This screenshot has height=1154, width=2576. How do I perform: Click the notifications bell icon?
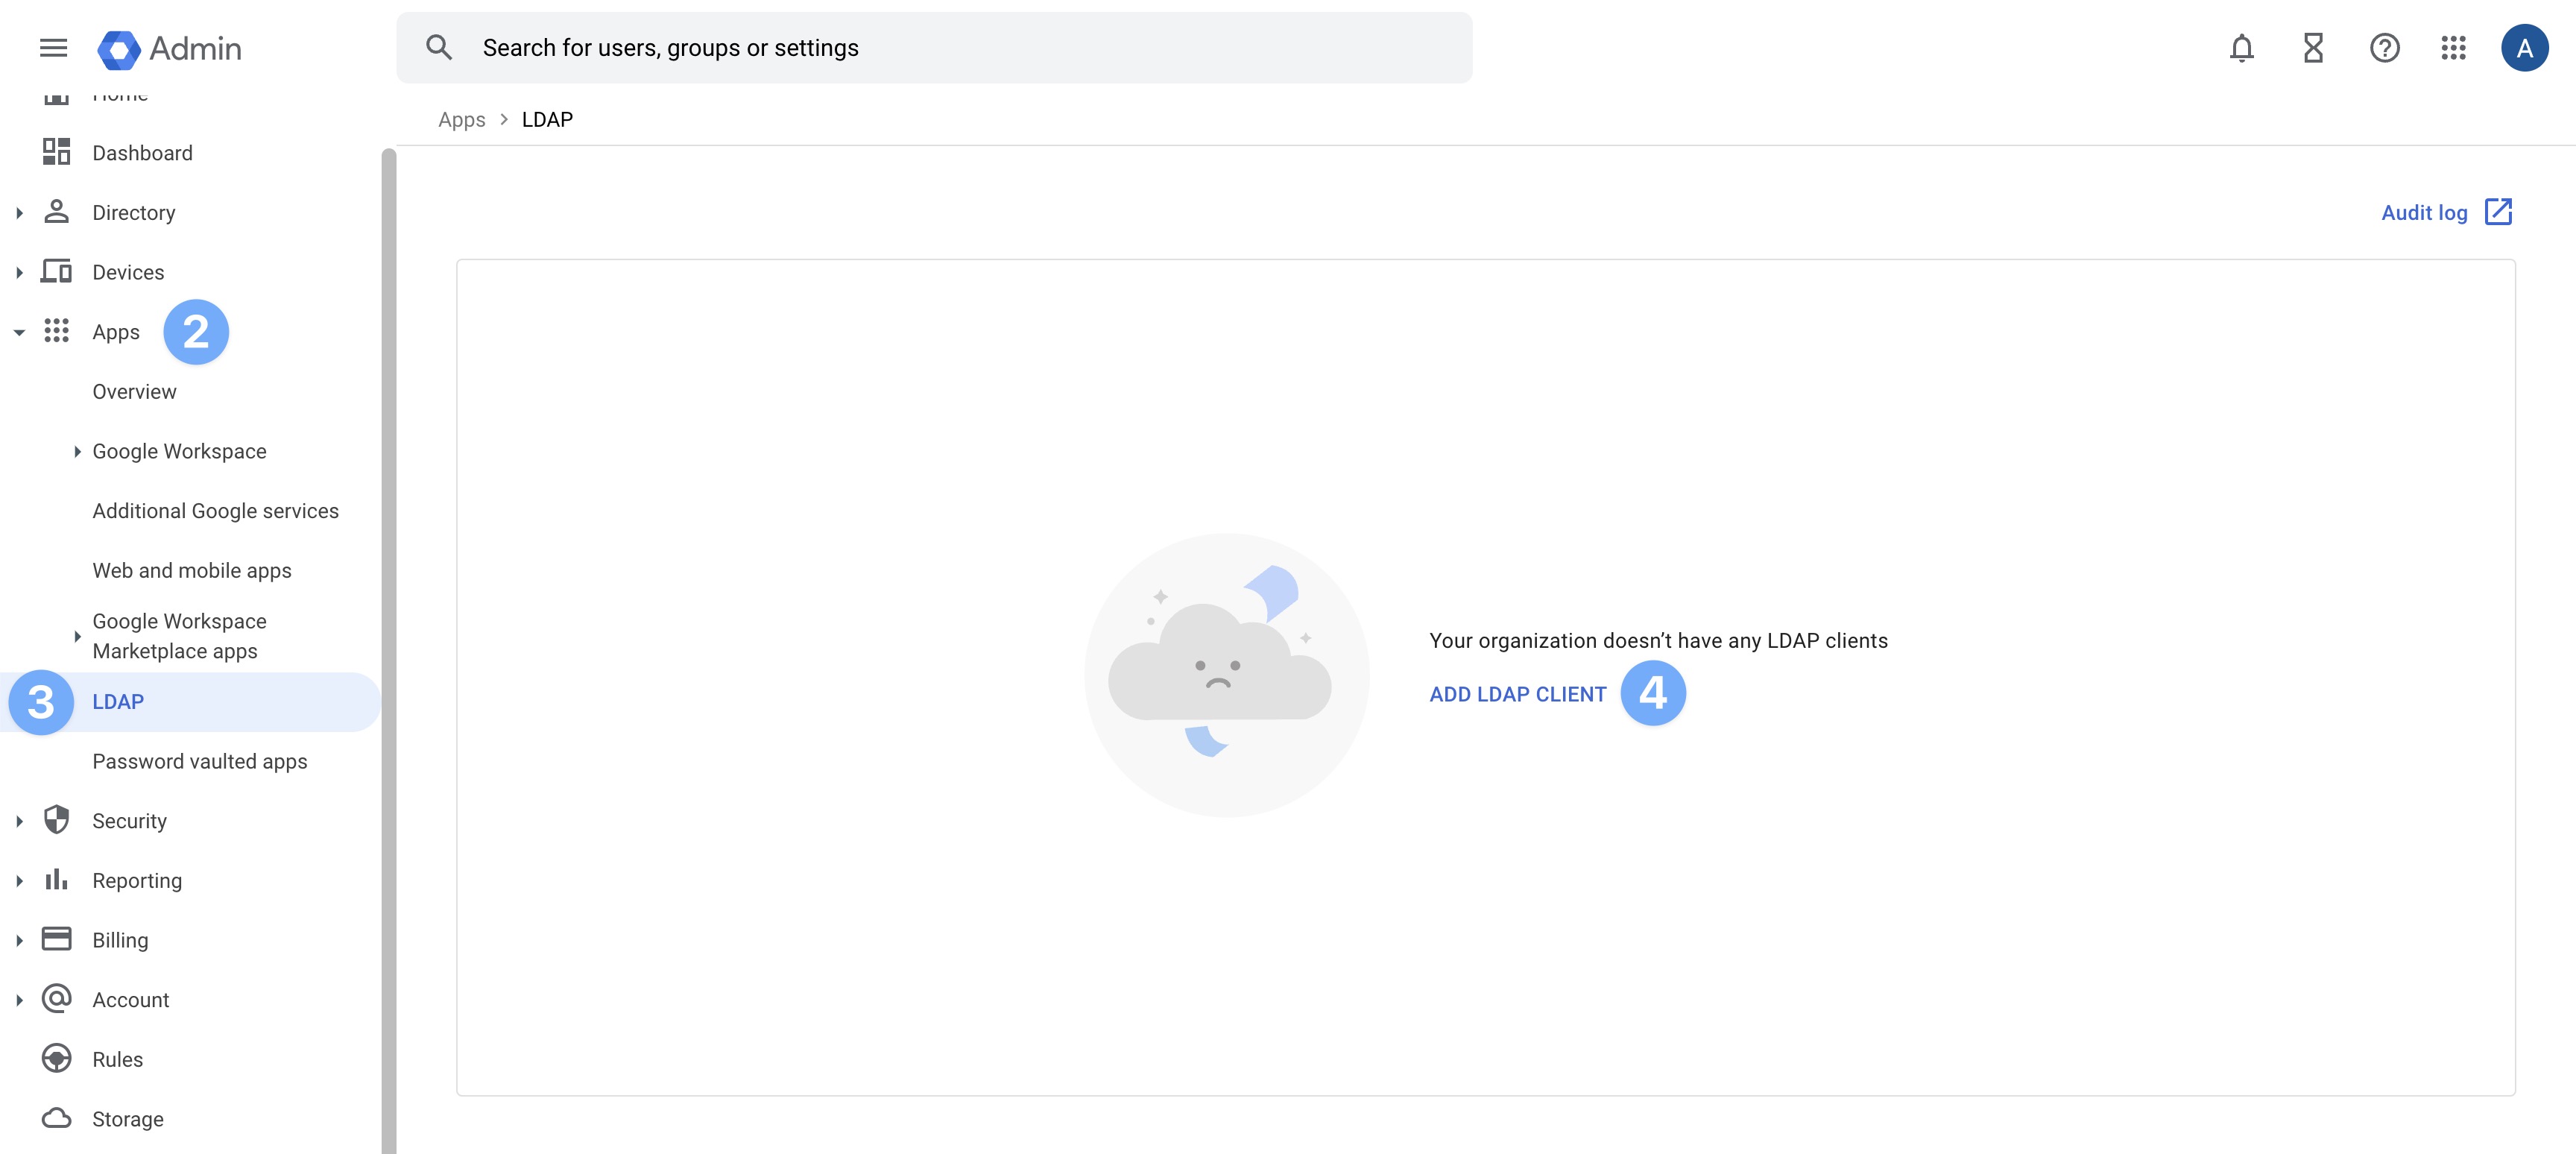[2241, 48]
